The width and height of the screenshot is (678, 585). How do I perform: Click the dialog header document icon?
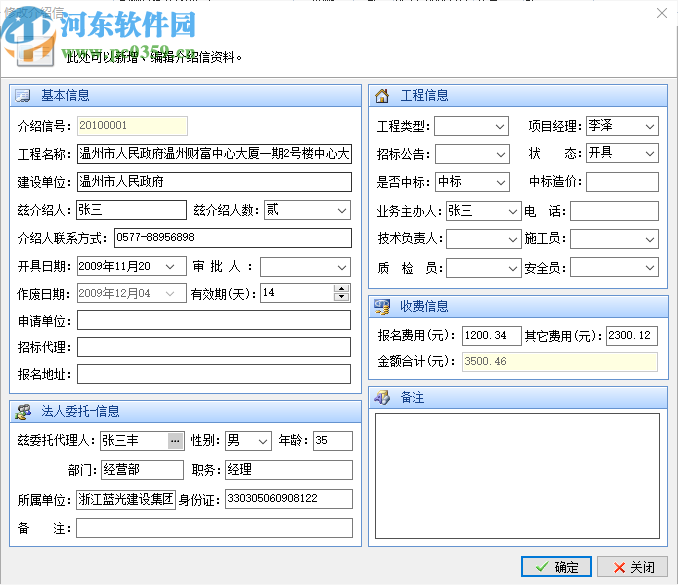(x=35, y=52)
